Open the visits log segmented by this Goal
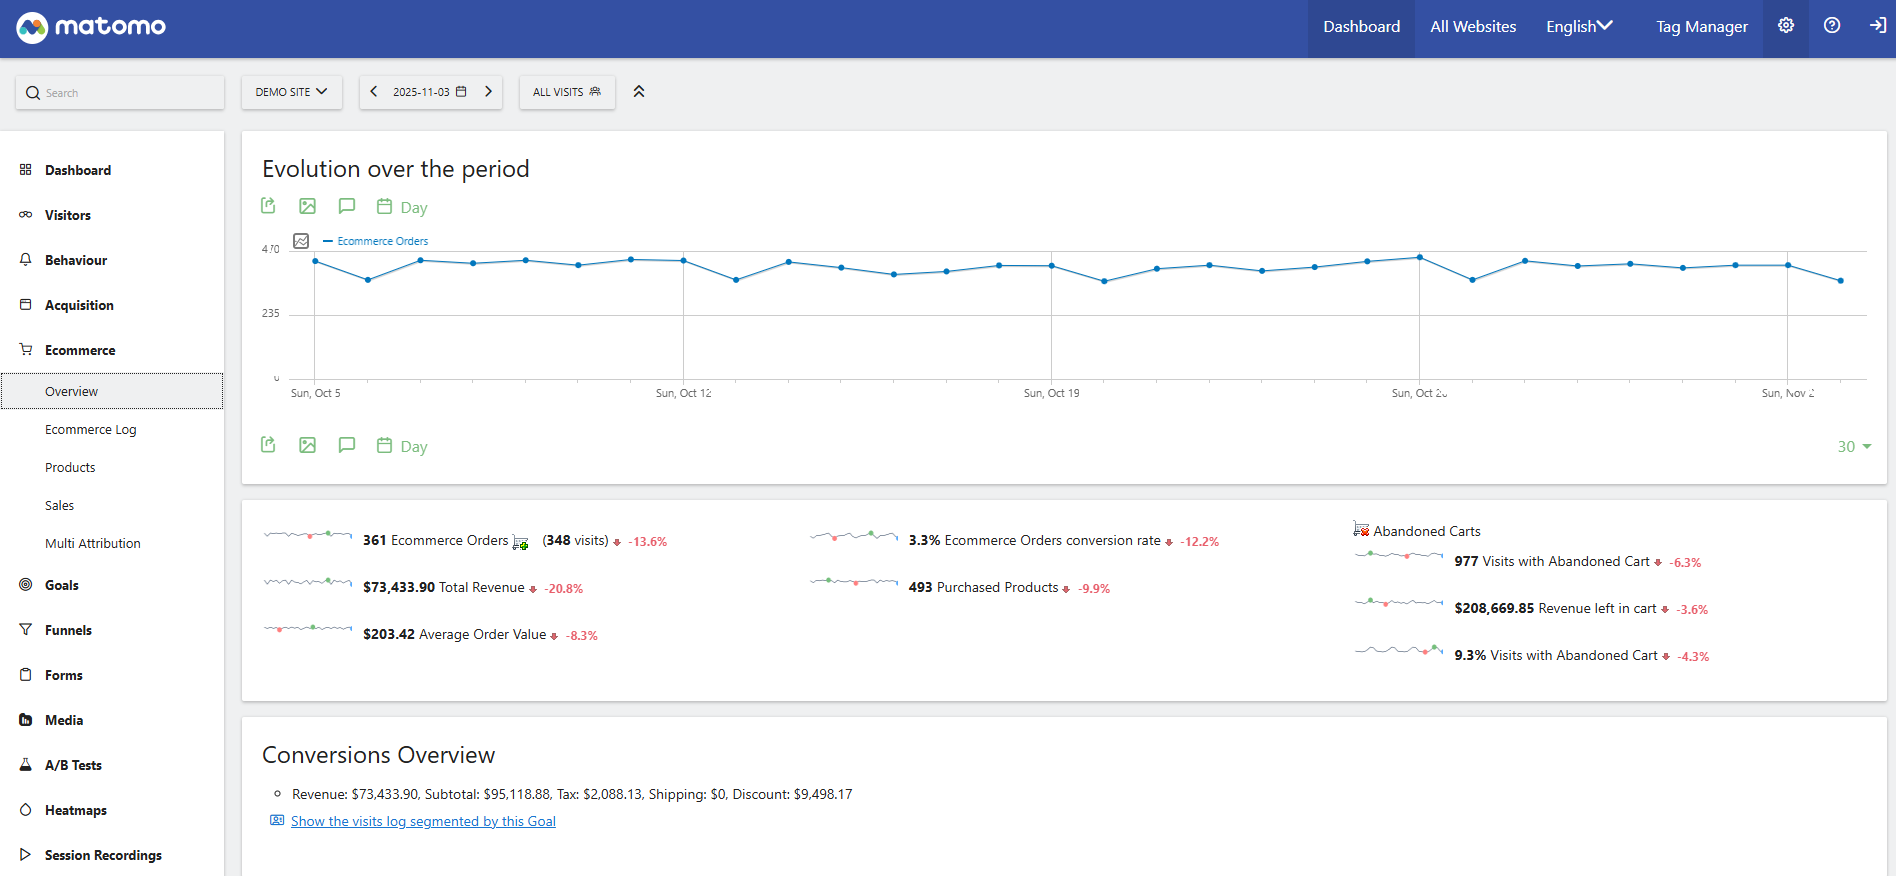 423,821
